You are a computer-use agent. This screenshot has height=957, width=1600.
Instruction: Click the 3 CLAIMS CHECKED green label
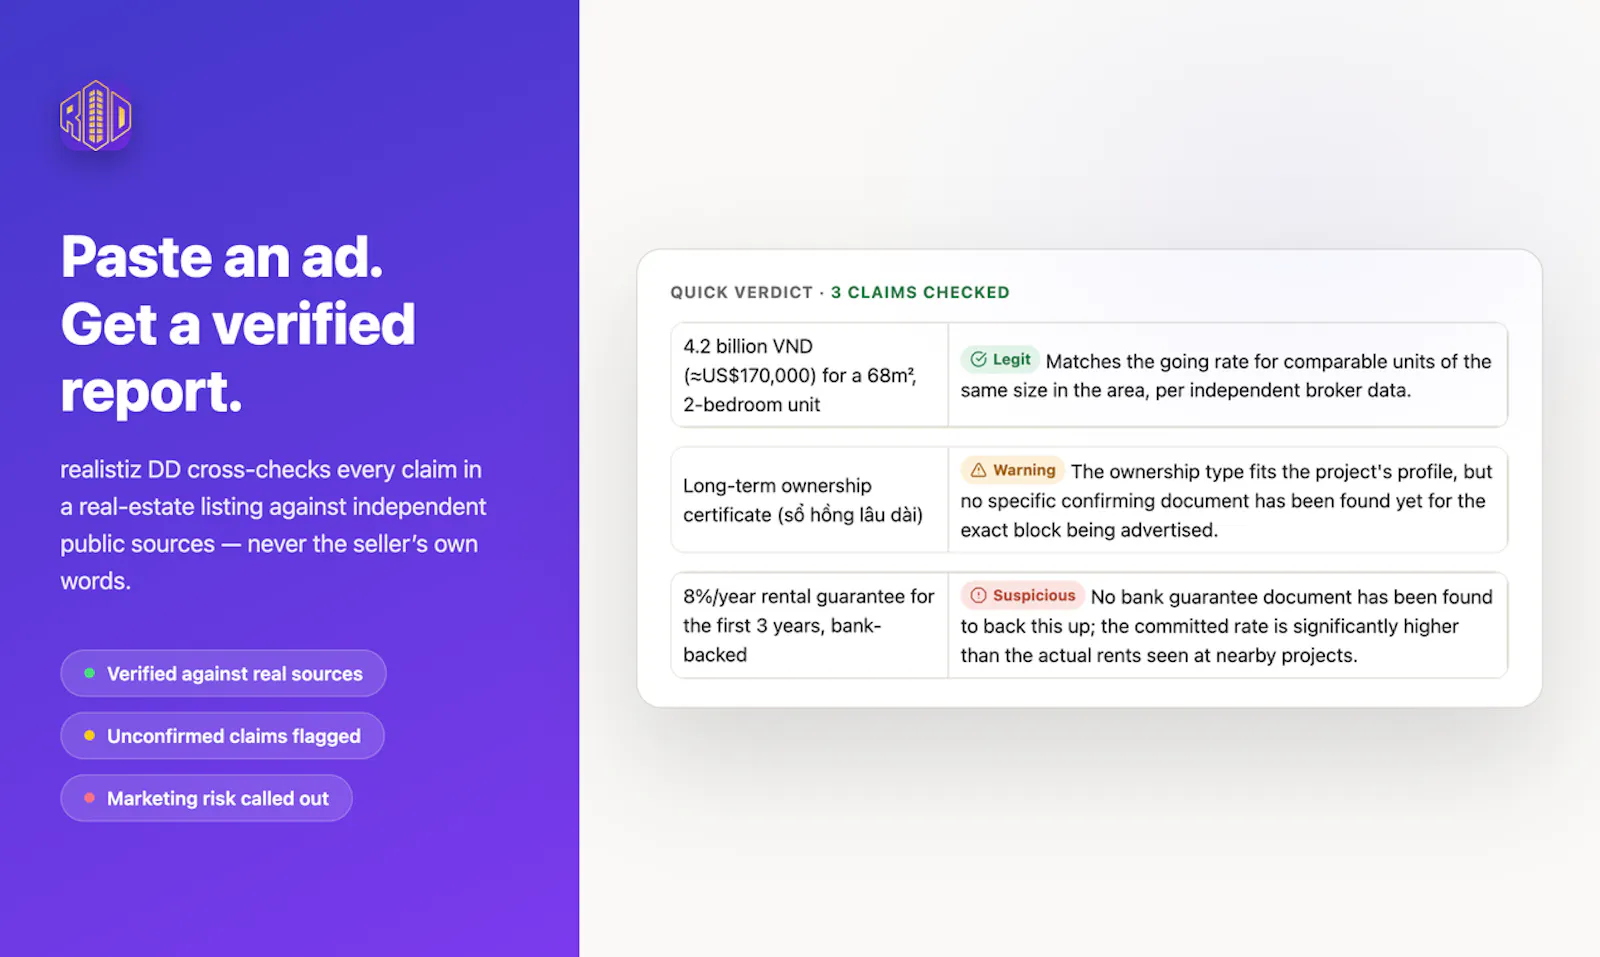[920, 292]
